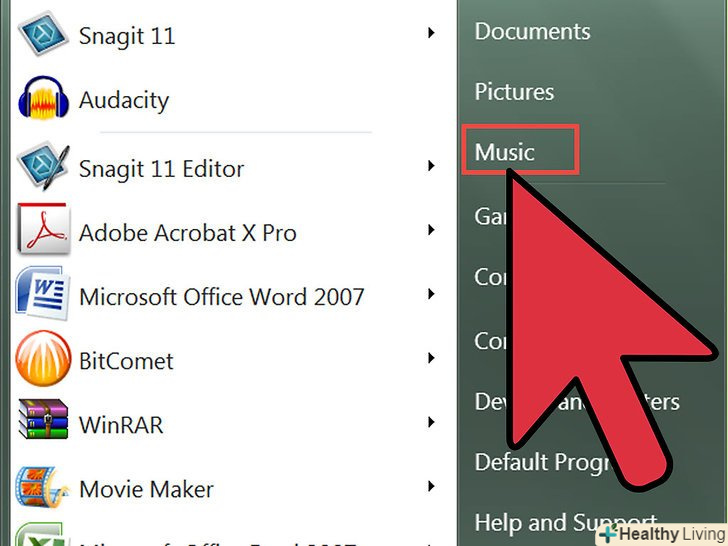Select the Movie Maker program label
Screen dimensions: 728x546
pos(146,489)
